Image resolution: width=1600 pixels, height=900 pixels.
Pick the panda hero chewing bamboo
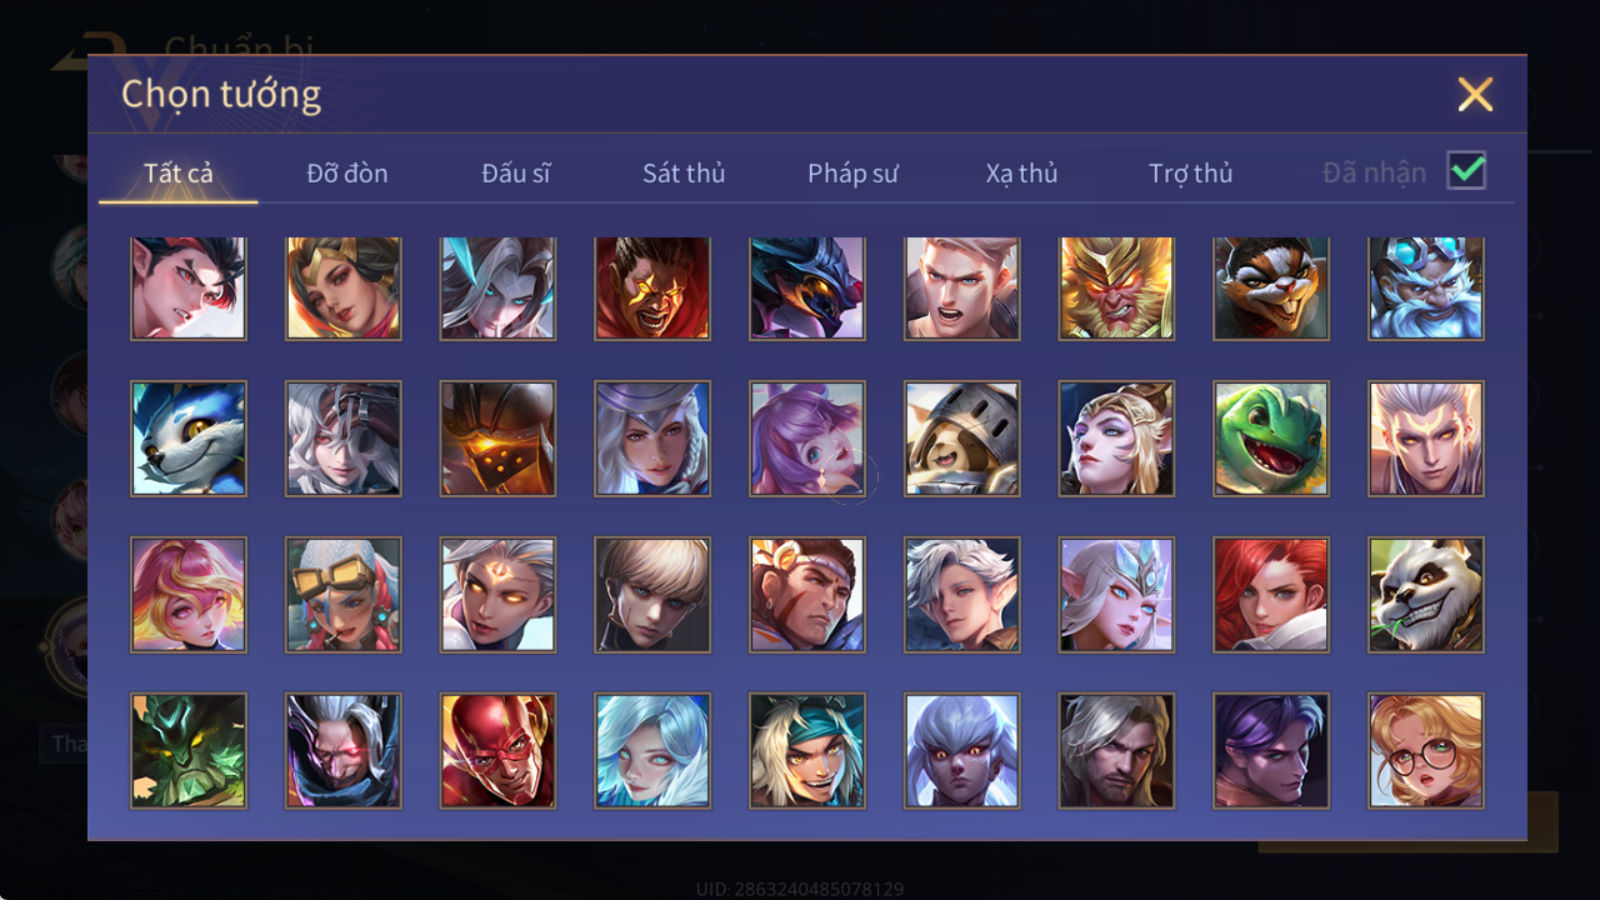click(x=1426, y=595)
